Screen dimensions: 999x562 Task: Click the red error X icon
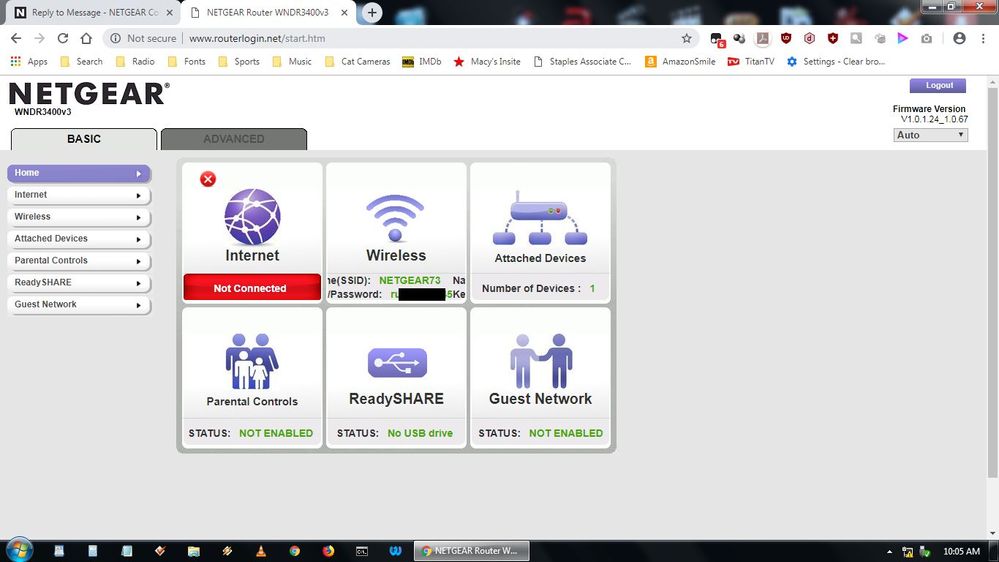tap(208, 179)
